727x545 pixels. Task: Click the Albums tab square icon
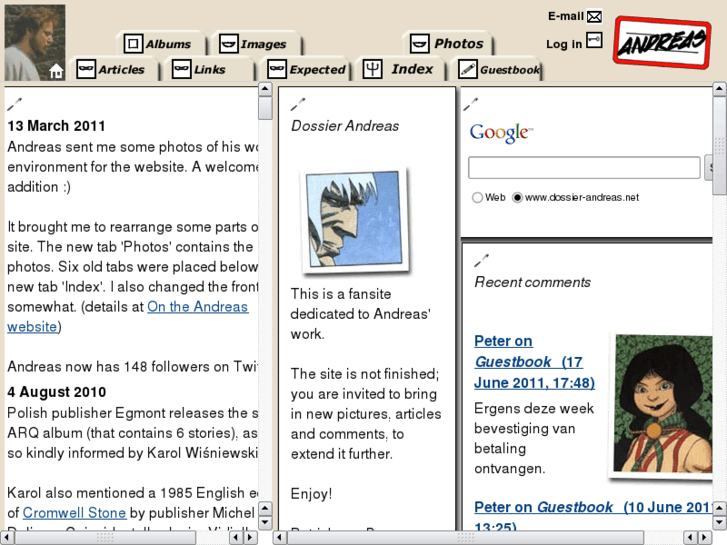(x=133, y=44)
